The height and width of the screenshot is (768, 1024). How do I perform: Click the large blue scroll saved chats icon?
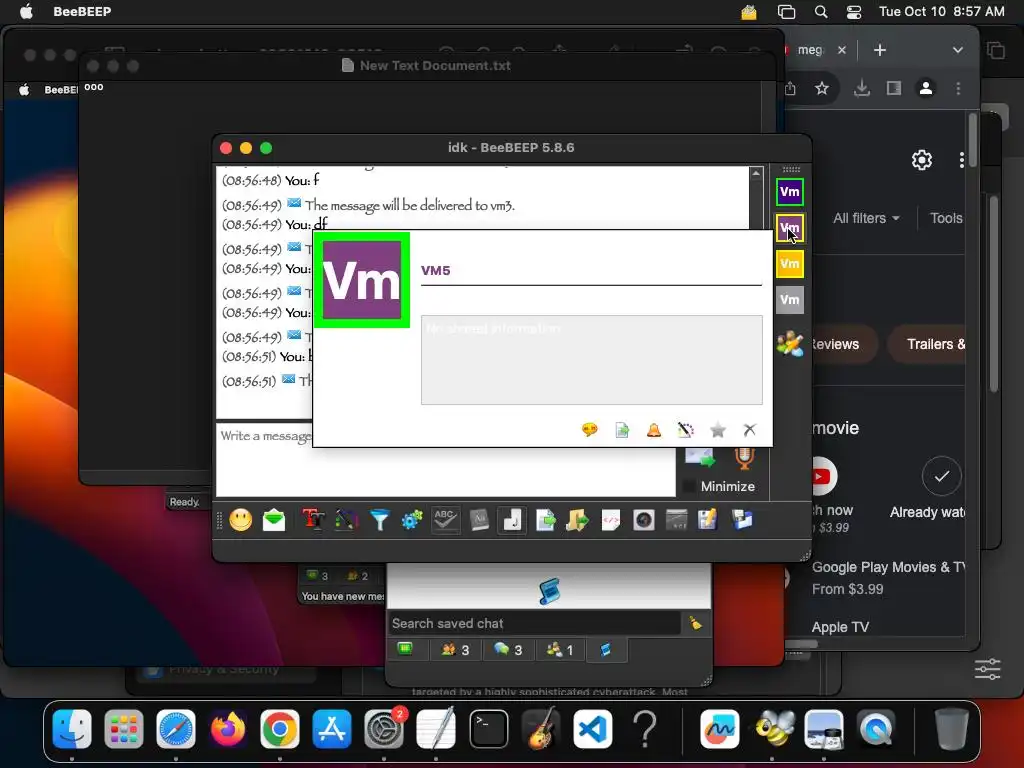point(549,590)
